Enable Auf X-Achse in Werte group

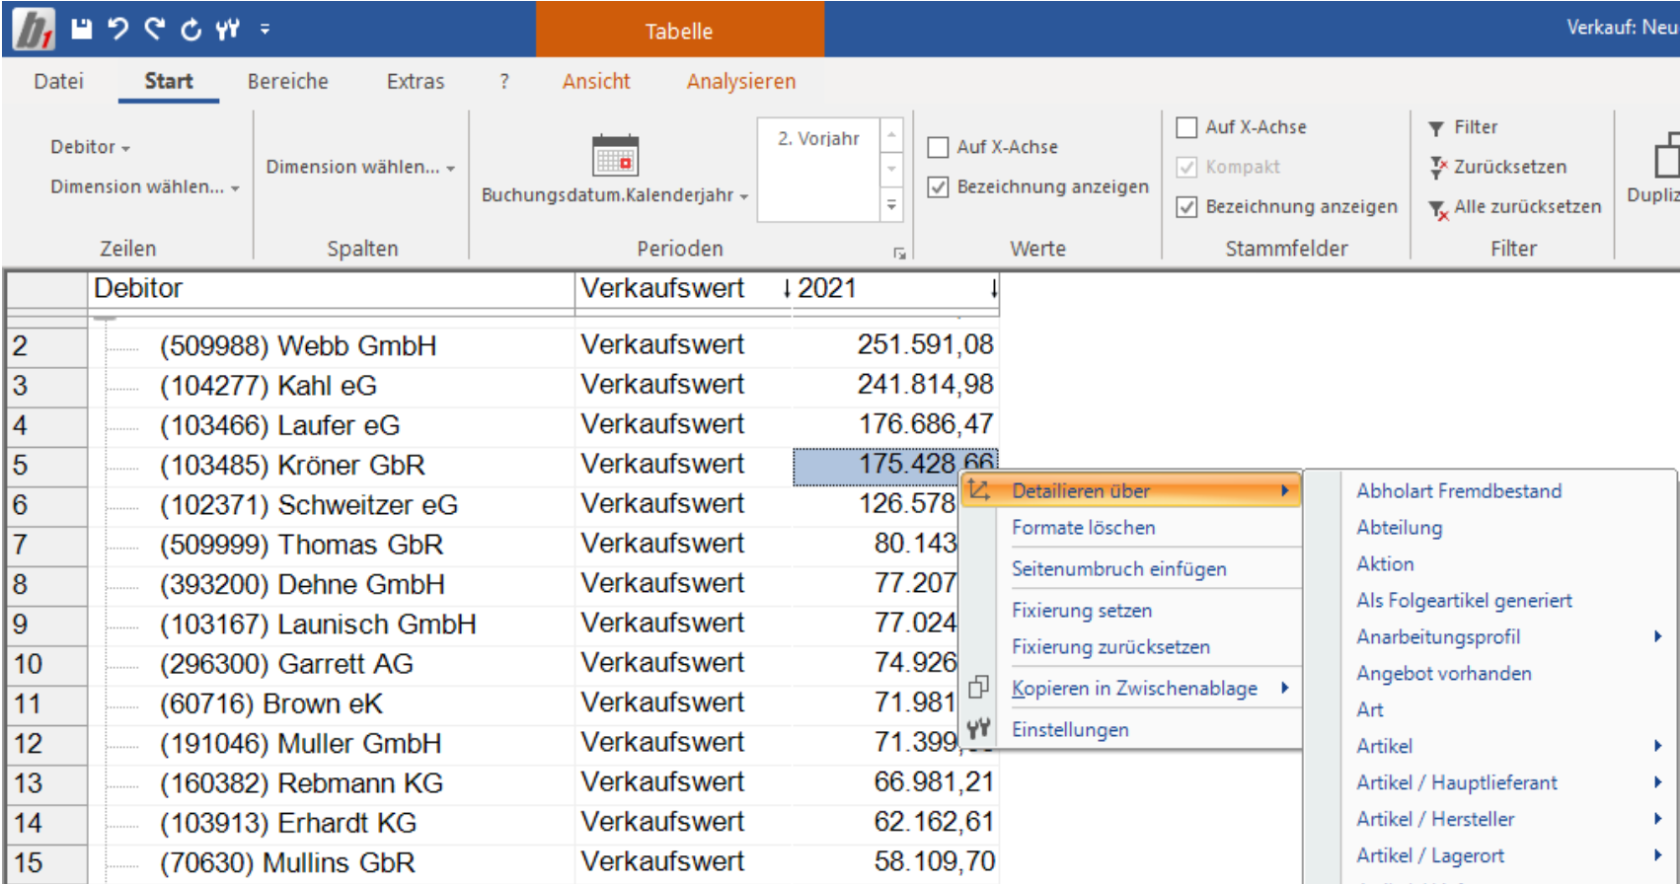pos(938,147)
